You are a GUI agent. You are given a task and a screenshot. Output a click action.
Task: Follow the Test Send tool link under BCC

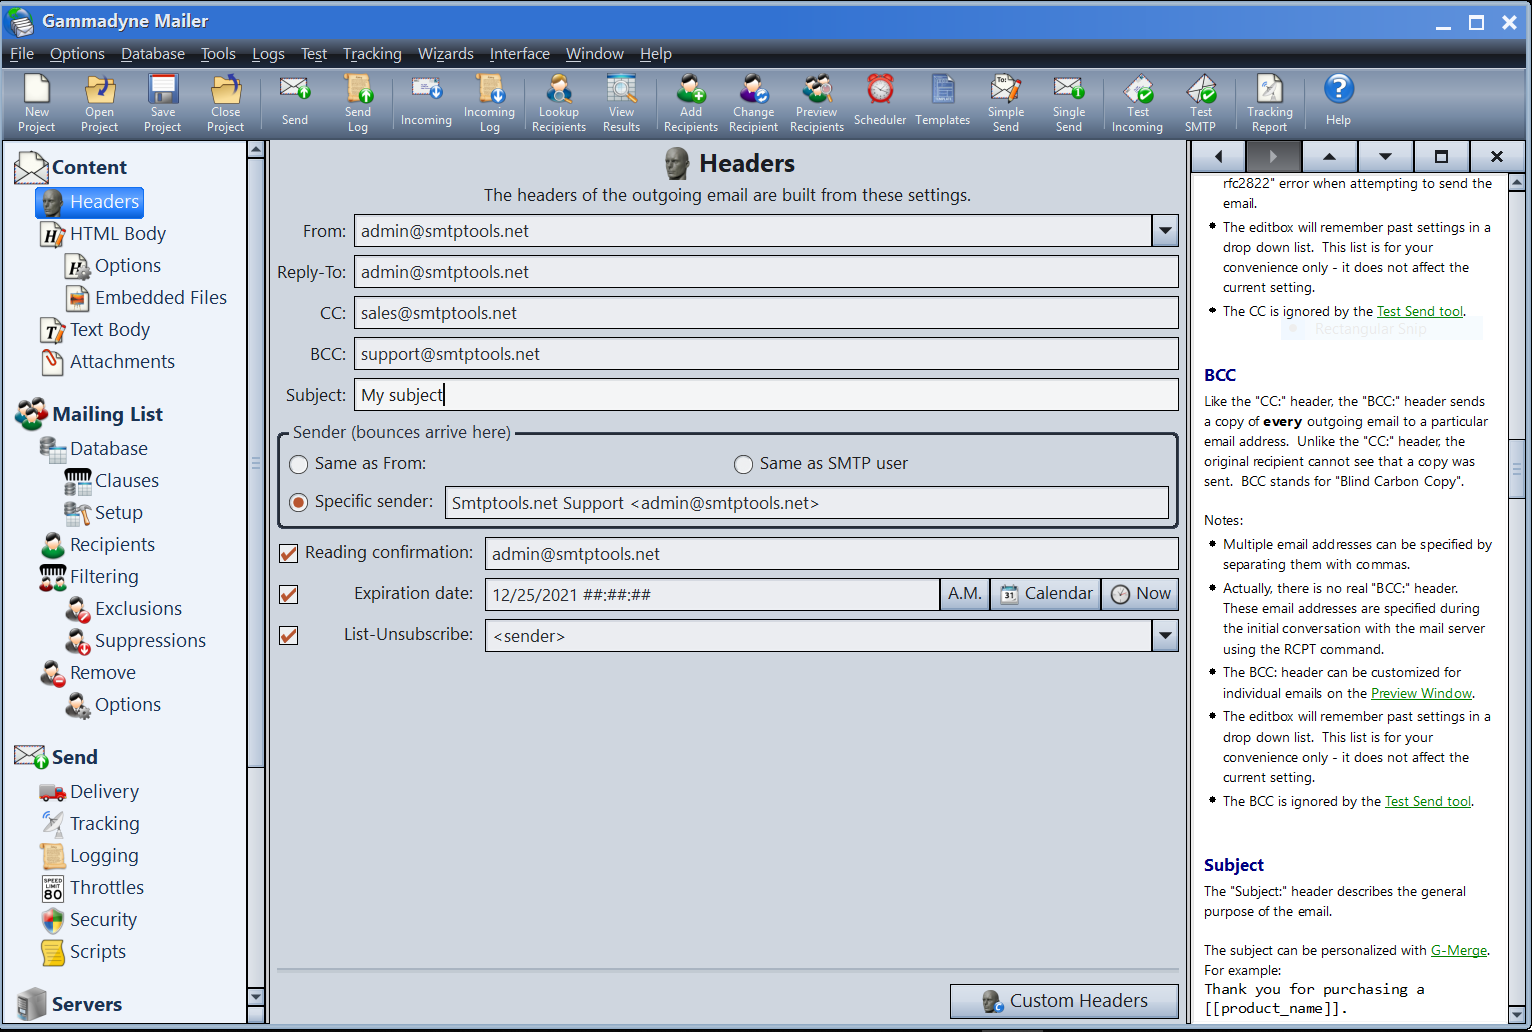coord(1428,801)
